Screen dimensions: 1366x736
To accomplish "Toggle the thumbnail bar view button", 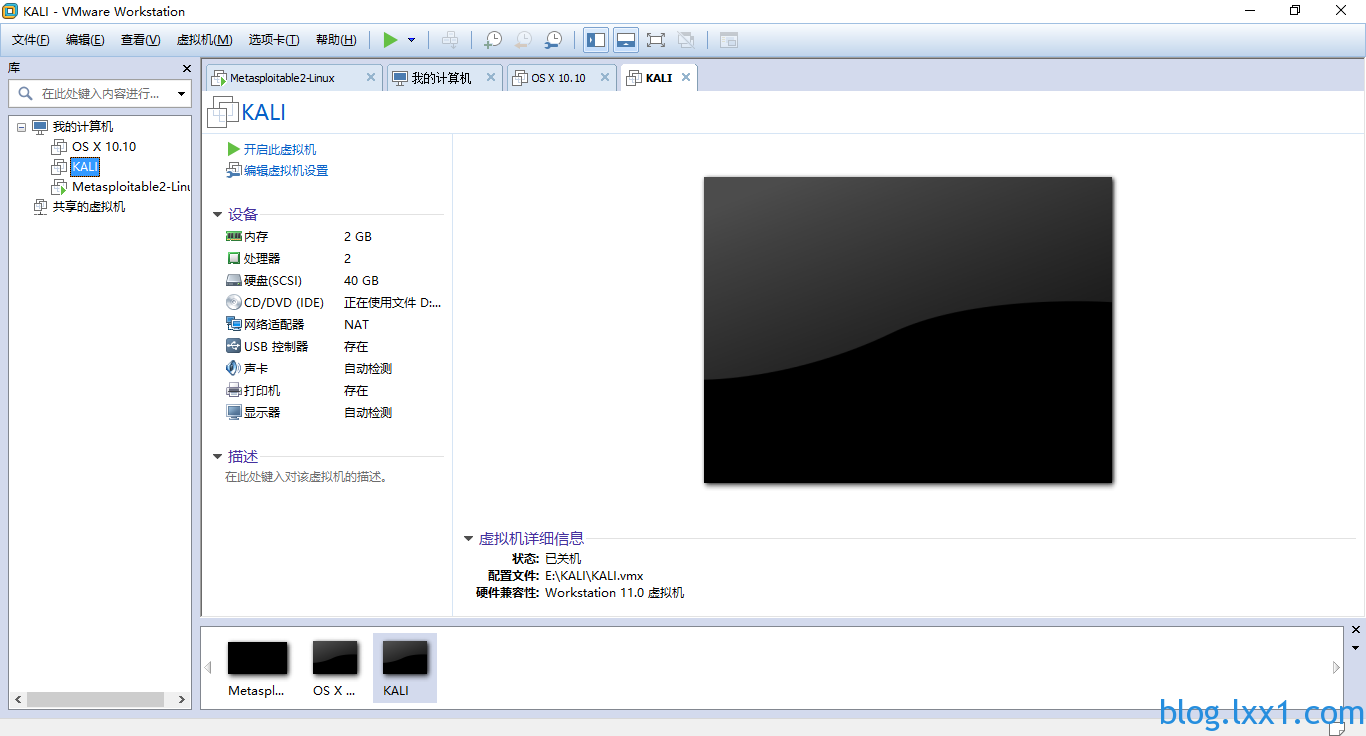I will 626,40.
